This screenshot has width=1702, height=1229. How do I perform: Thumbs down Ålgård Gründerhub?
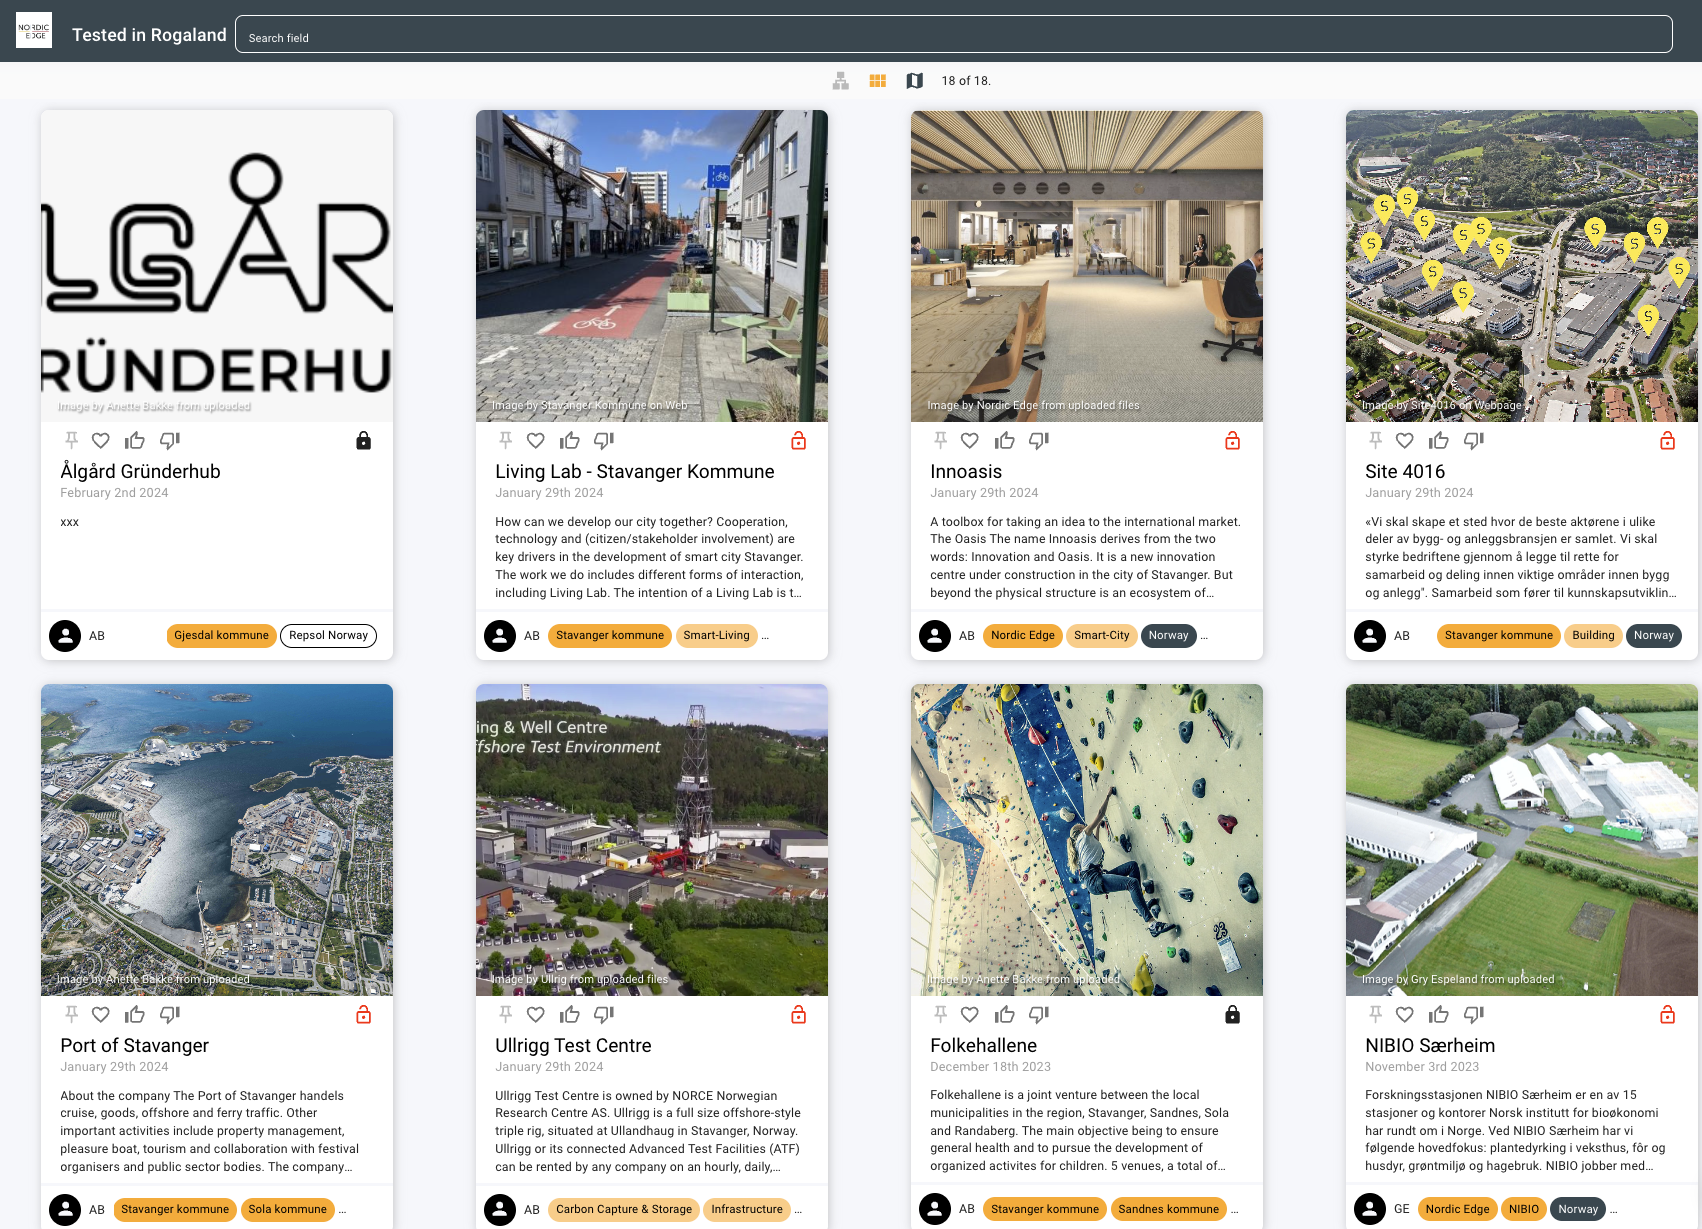point(170,440)
